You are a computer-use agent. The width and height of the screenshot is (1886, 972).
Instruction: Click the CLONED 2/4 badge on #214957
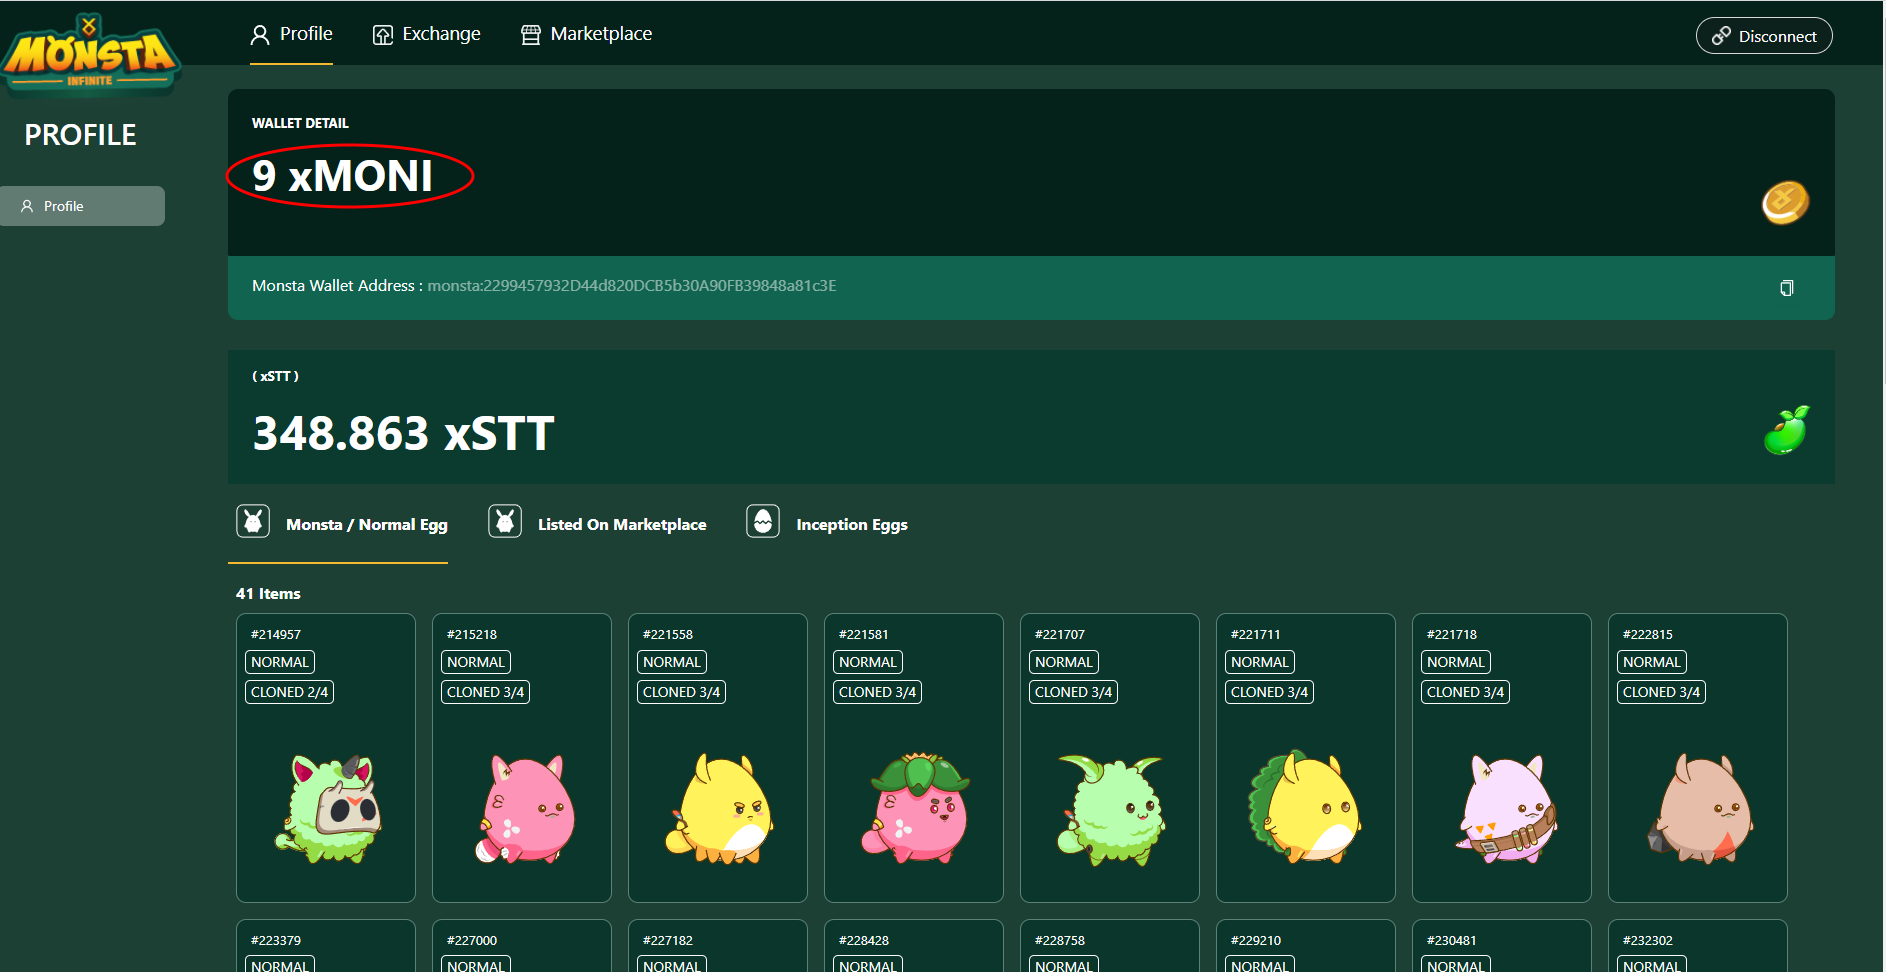pyautogui.click(x=289, y=692)
